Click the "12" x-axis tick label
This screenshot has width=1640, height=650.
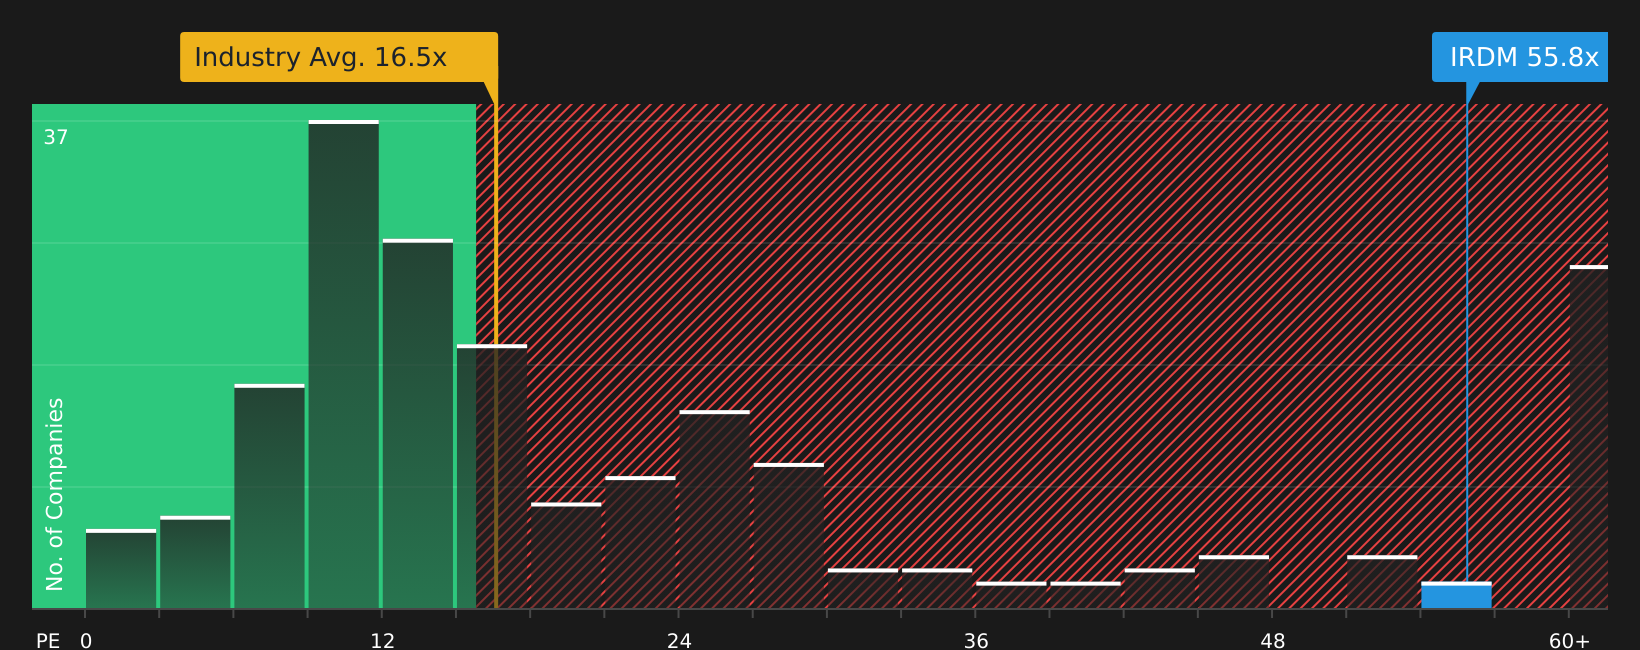pyautogui.click(x=383, y=641)
